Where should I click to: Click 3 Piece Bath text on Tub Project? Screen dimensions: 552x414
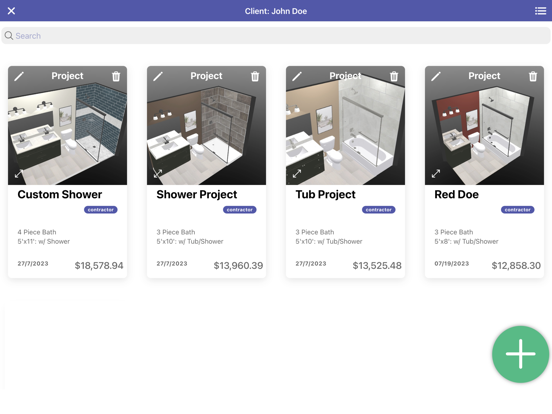315,232
